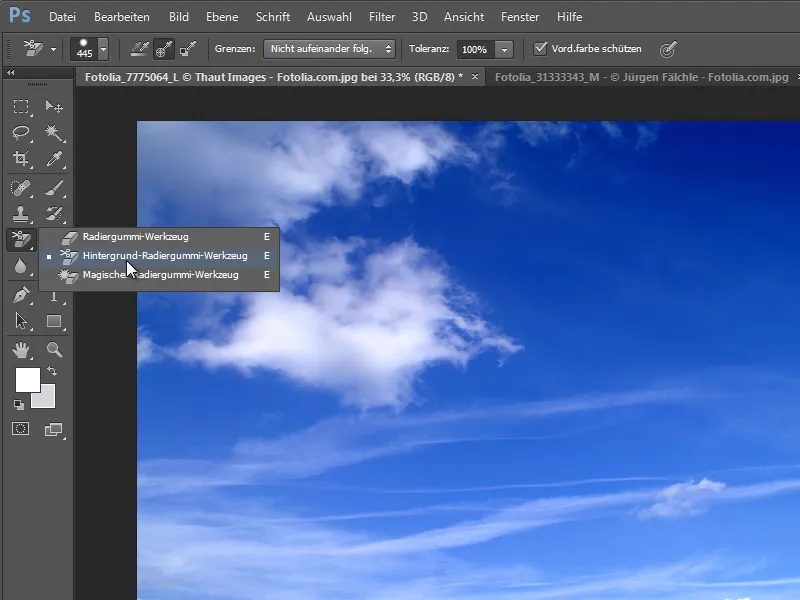800x600 pixels.
Task: Select the Rectangle shape tool
Action: (54, 321)
